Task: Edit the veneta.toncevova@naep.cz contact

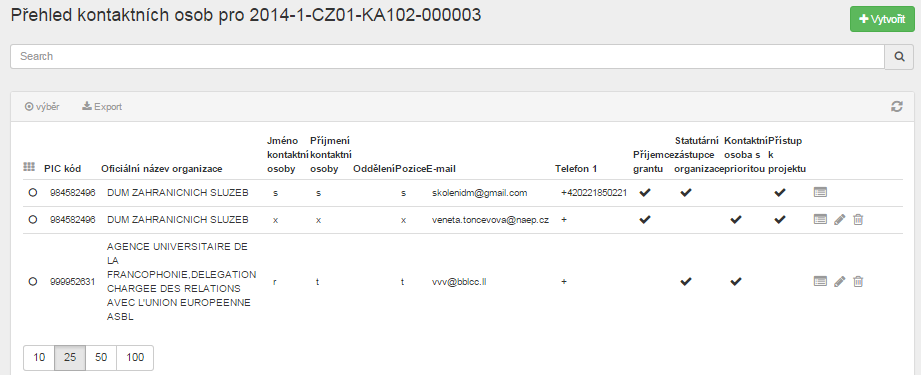Action: 839,219
